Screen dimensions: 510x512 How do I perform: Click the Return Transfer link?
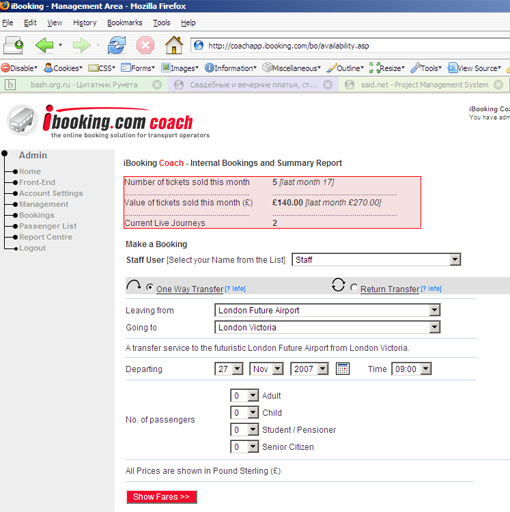pyautogui.click(x=390, y=289)
